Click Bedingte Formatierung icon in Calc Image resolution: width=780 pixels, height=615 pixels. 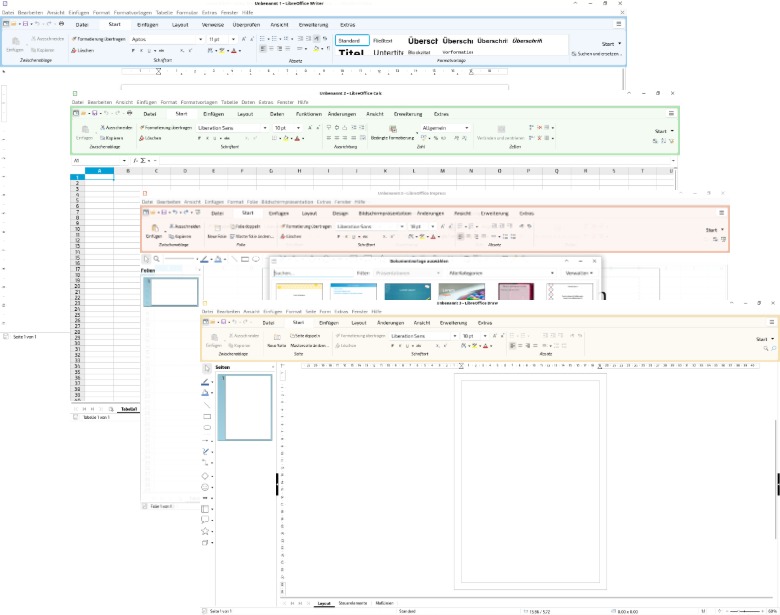point(392,129)
